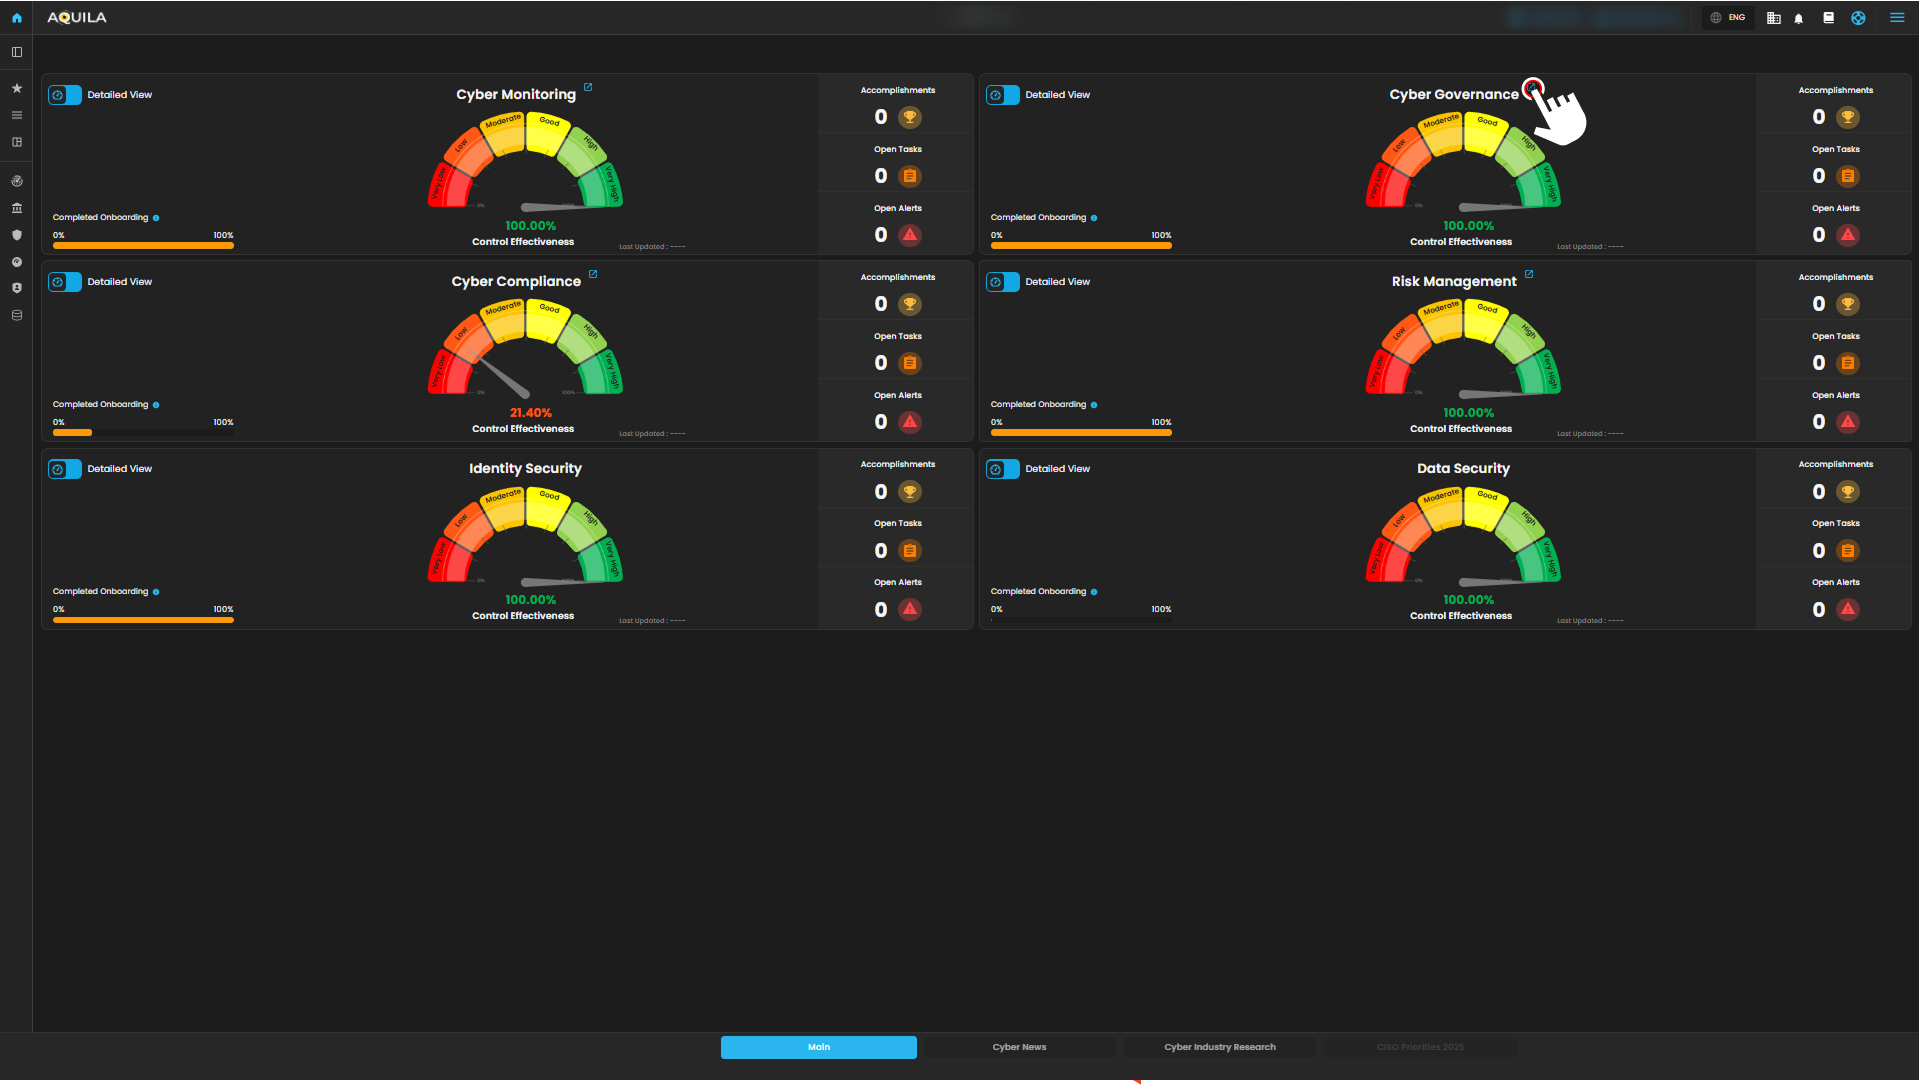Toggle Detailed View for Risk Management
The width and height of the screenshot is (1919, 1085).
coord(1003,282)
